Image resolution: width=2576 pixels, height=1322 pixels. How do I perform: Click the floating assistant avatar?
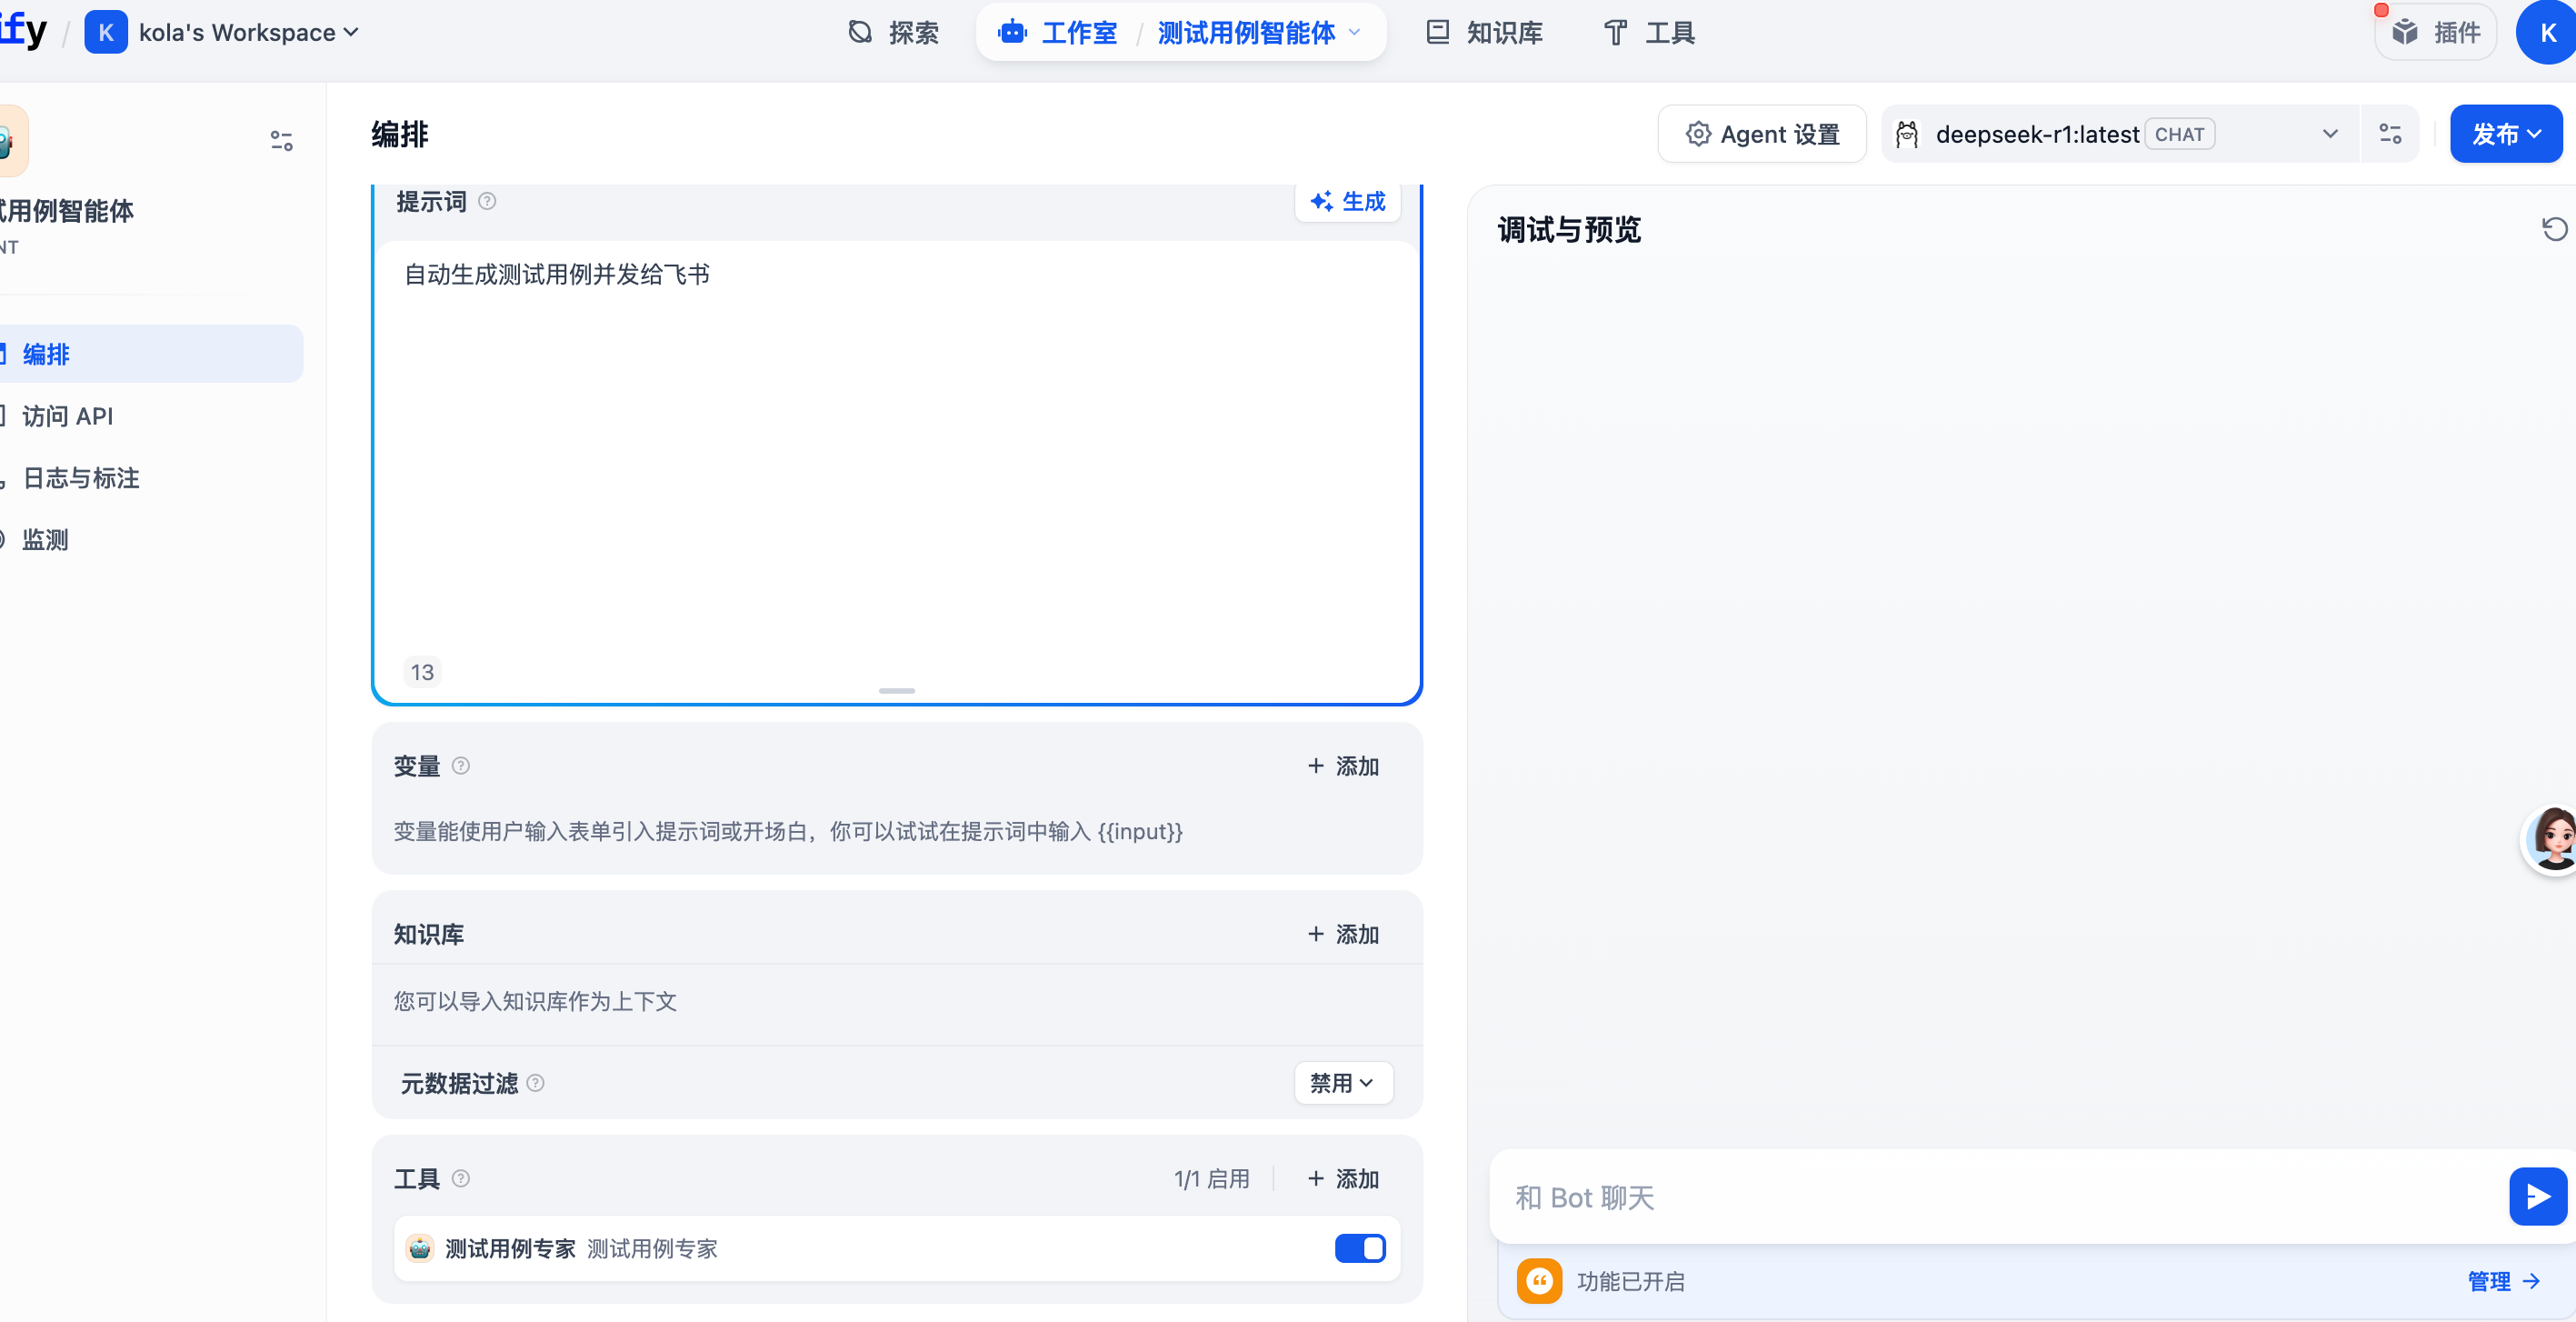click(2550, 840)
